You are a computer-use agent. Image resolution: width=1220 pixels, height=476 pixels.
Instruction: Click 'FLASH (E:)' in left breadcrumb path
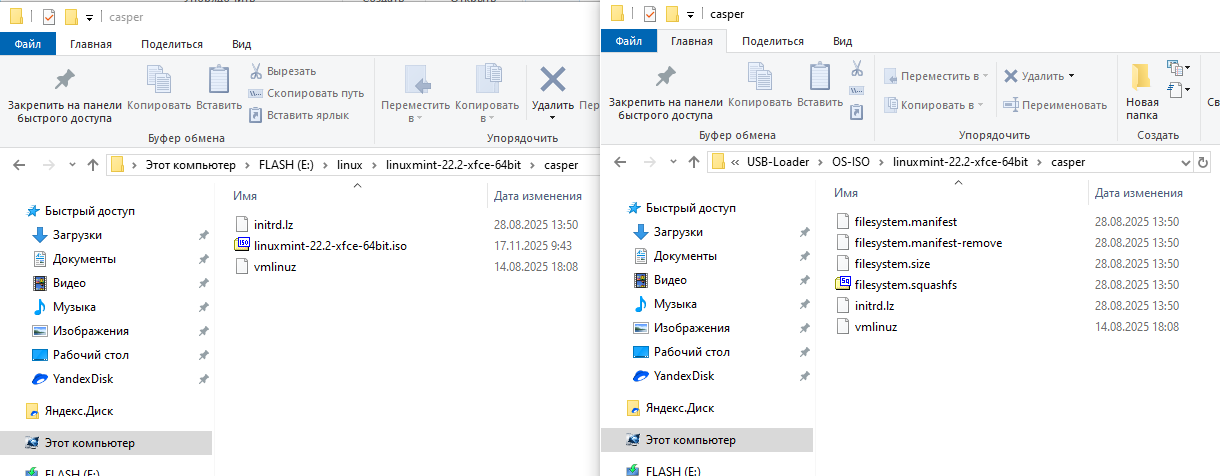pyautogui.click(x=290, y=165)
